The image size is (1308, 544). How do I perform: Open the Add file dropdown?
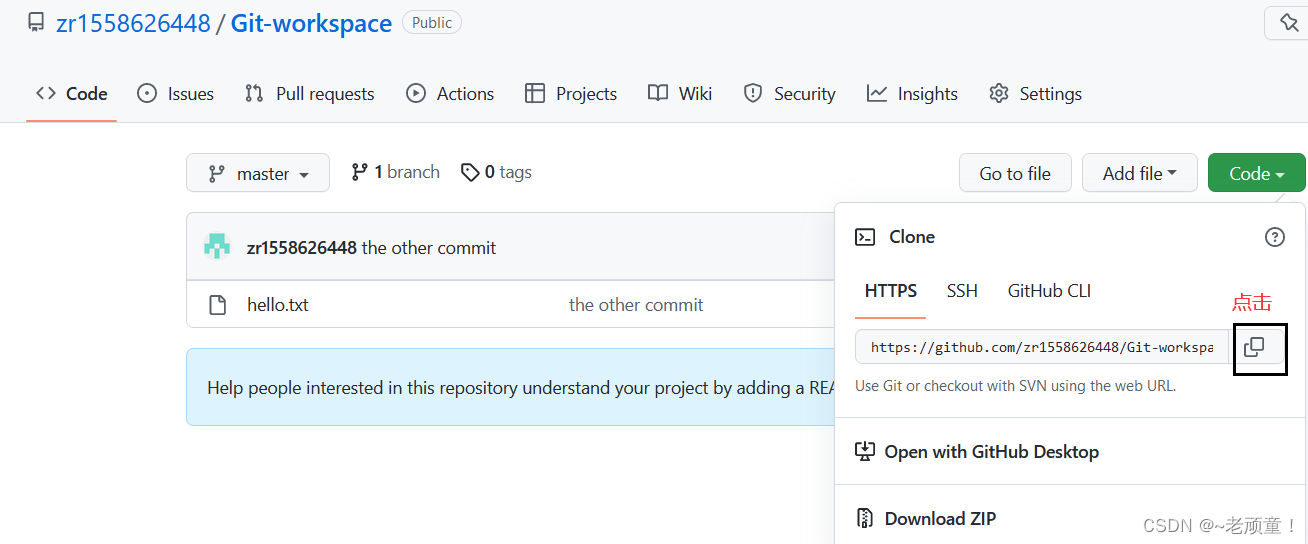(x=1139, y=173)
